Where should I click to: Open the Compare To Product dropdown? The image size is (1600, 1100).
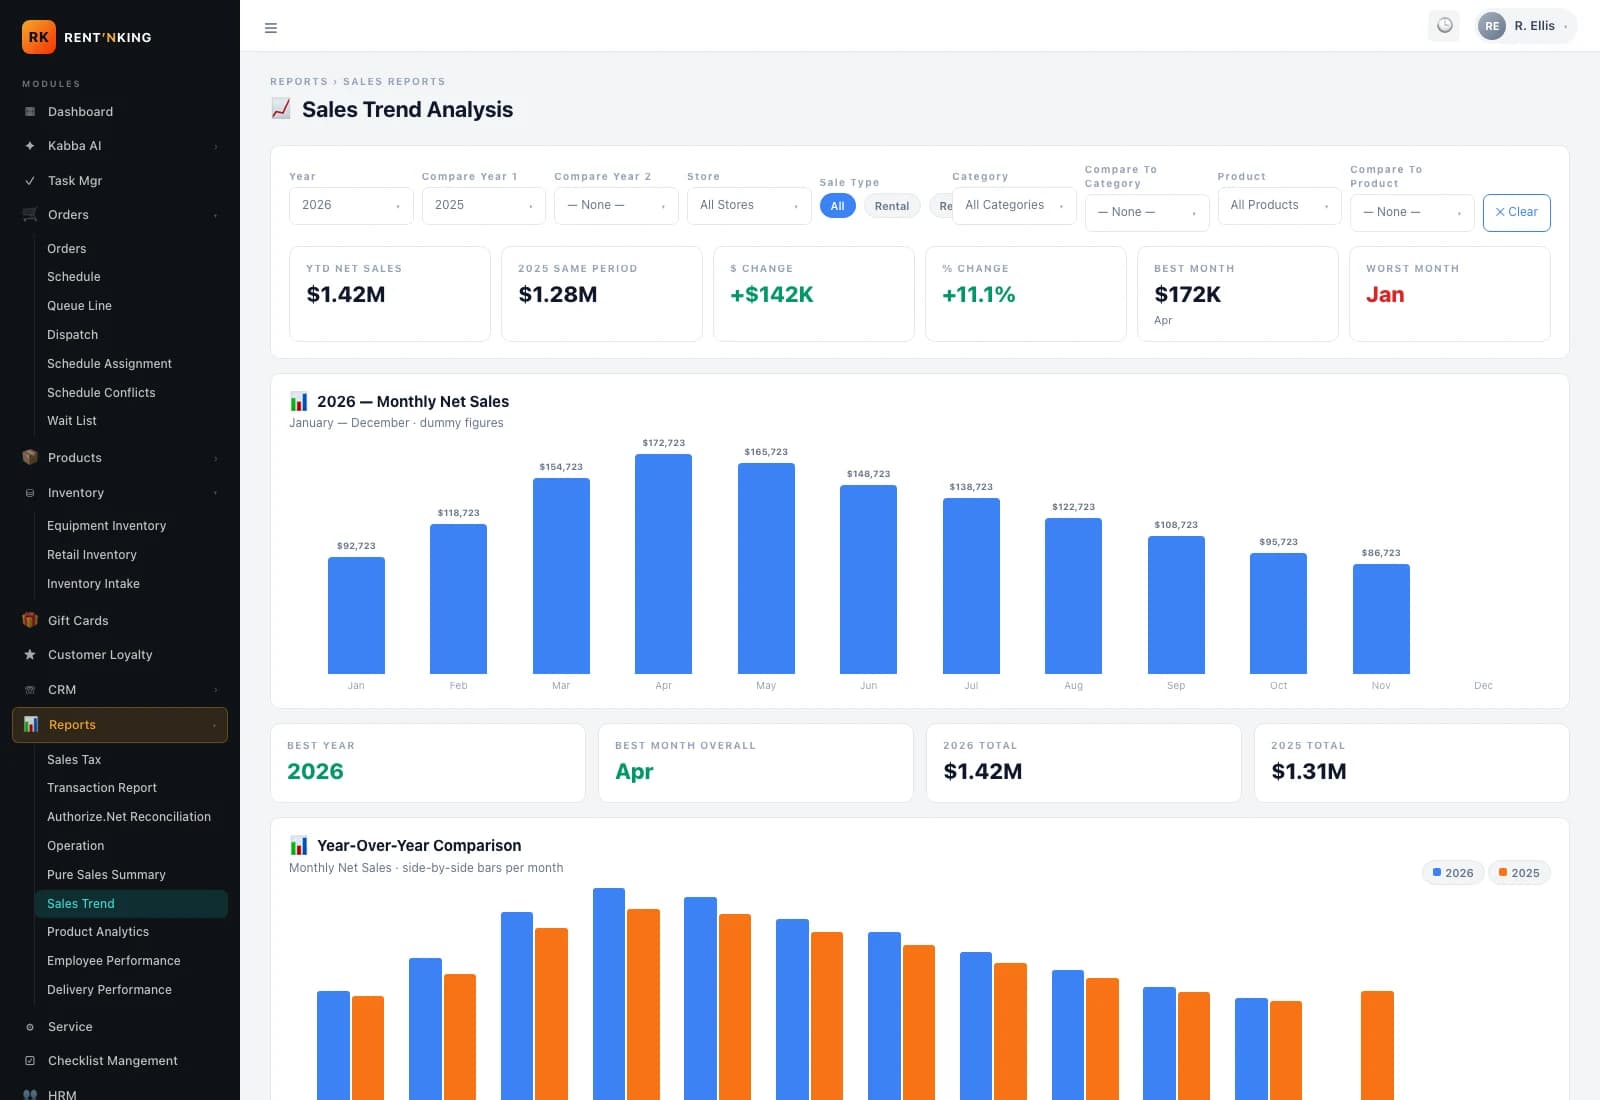(x=1412, y=212)
